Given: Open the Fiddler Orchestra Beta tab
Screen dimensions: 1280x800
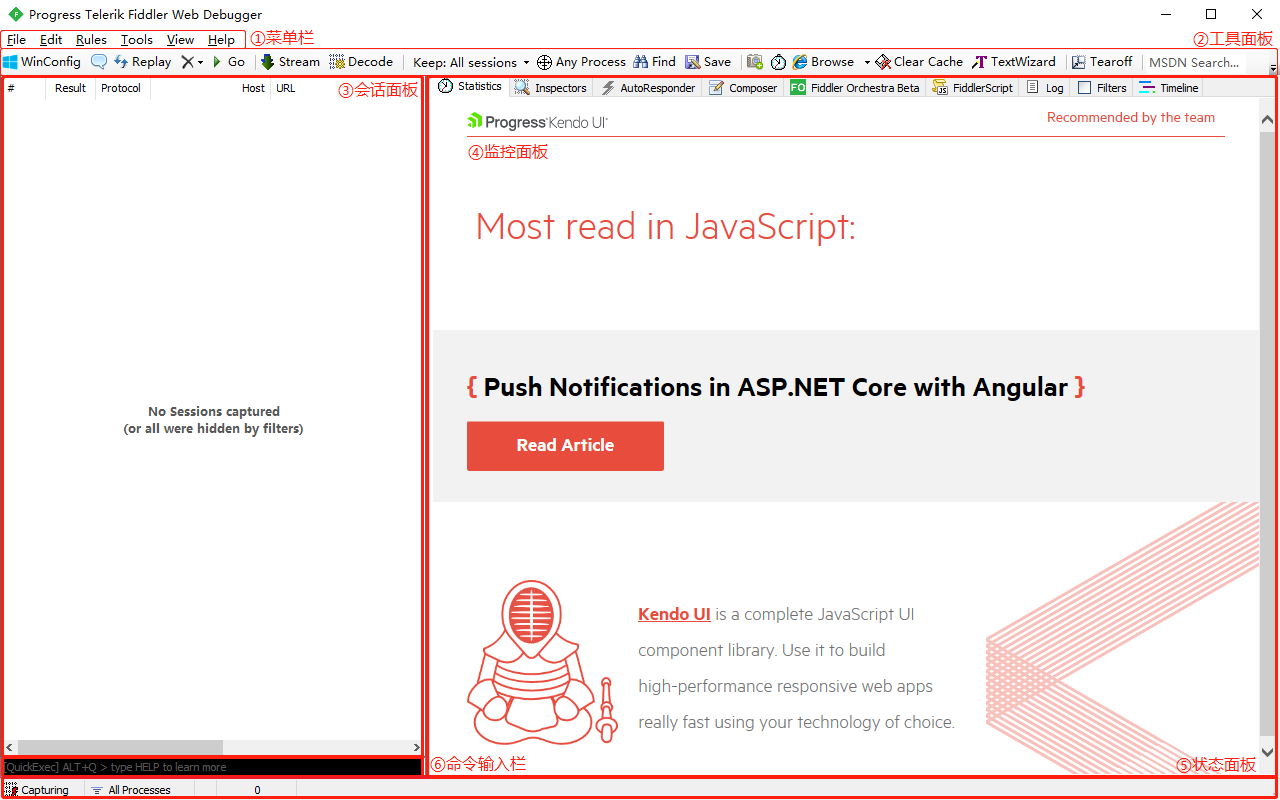Looking at the screenshot, I should (855, 88).
